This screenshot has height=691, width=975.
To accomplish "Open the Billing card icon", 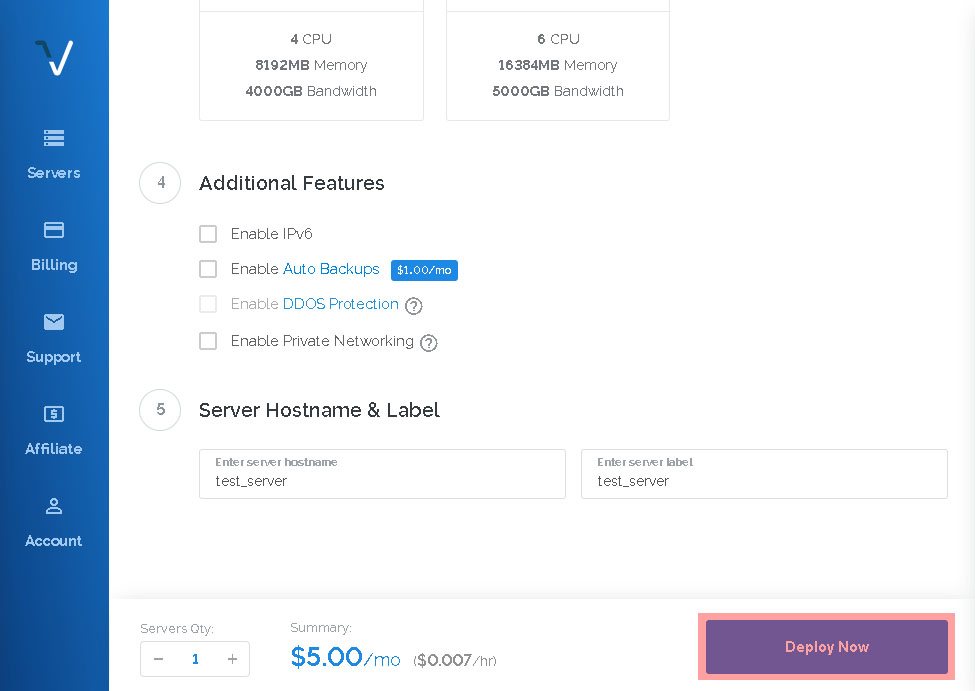I will 54,230.
